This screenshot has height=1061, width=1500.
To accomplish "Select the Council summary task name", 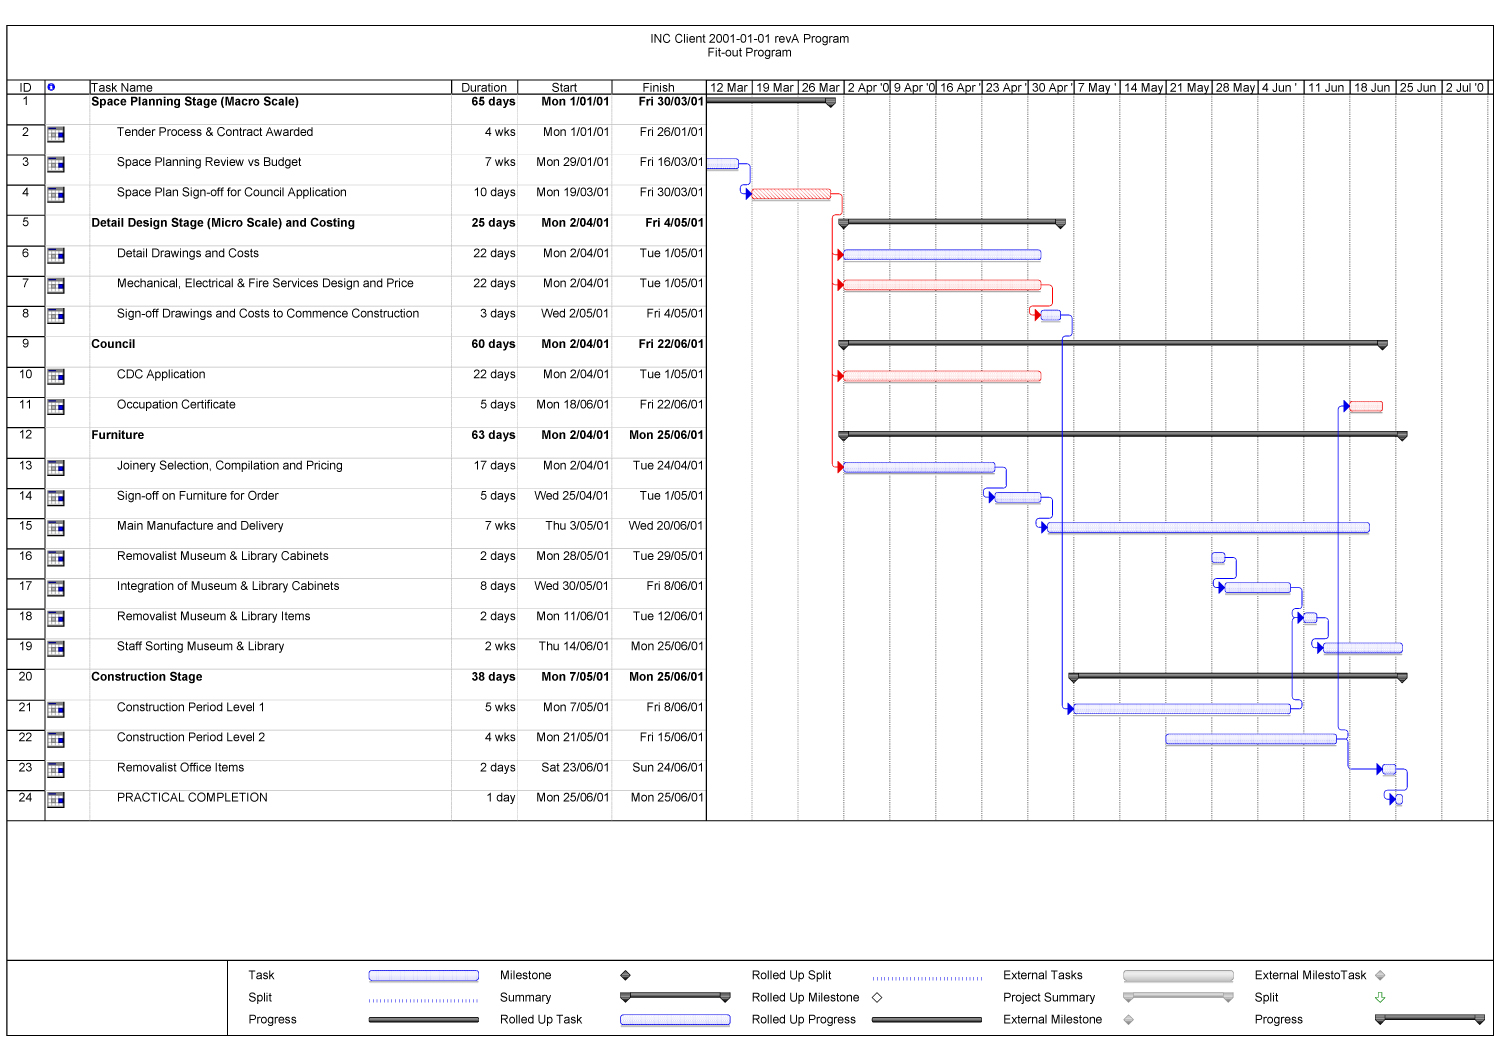I will coord(113,344).
